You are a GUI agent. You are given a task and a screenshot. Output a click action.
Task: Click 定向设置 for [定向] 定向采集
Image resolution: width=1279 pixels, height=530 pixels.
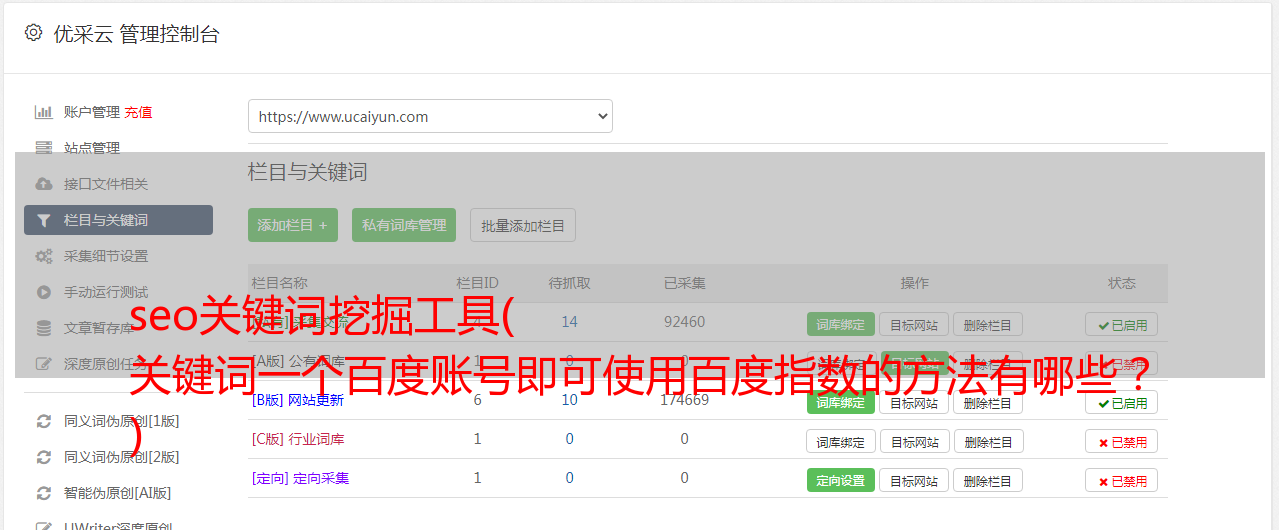[x=841, y=480]
